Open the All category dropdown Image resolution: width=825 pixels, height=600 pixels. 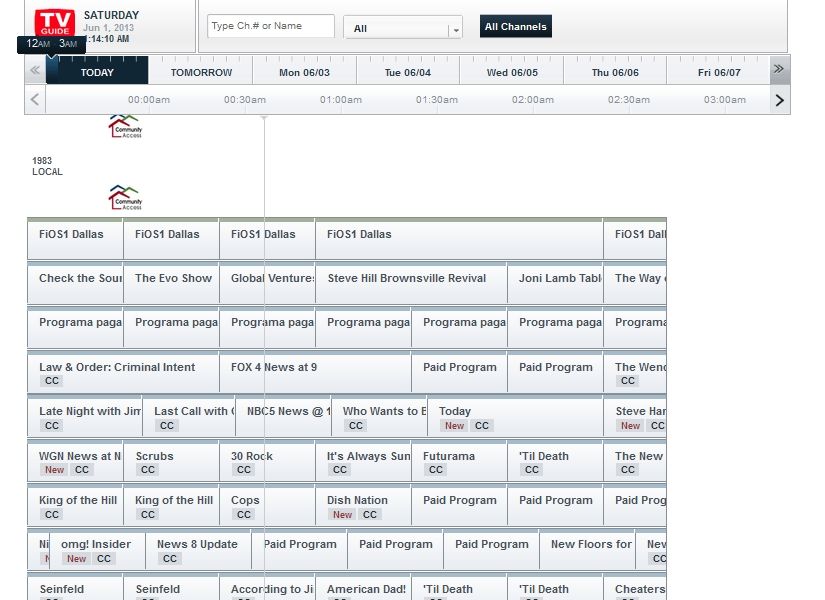tap(403, 28)
